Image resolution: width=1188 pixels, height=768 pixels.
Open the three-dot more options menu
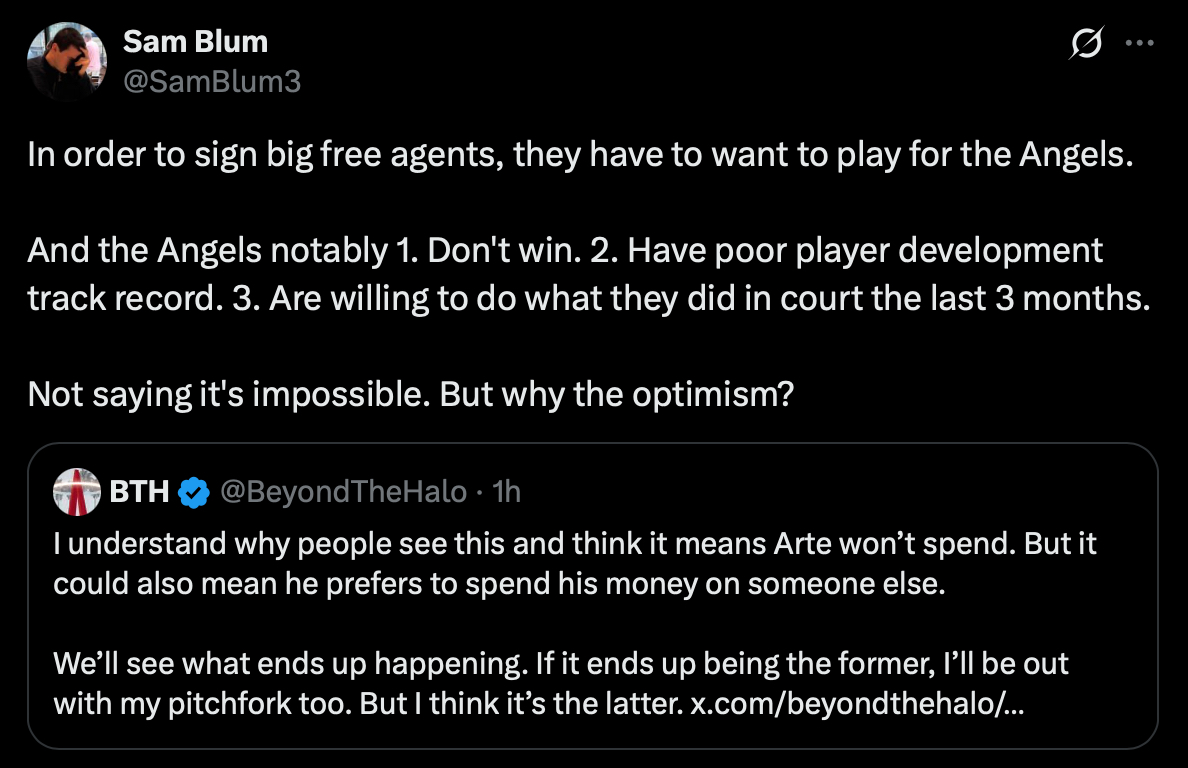1139,43
